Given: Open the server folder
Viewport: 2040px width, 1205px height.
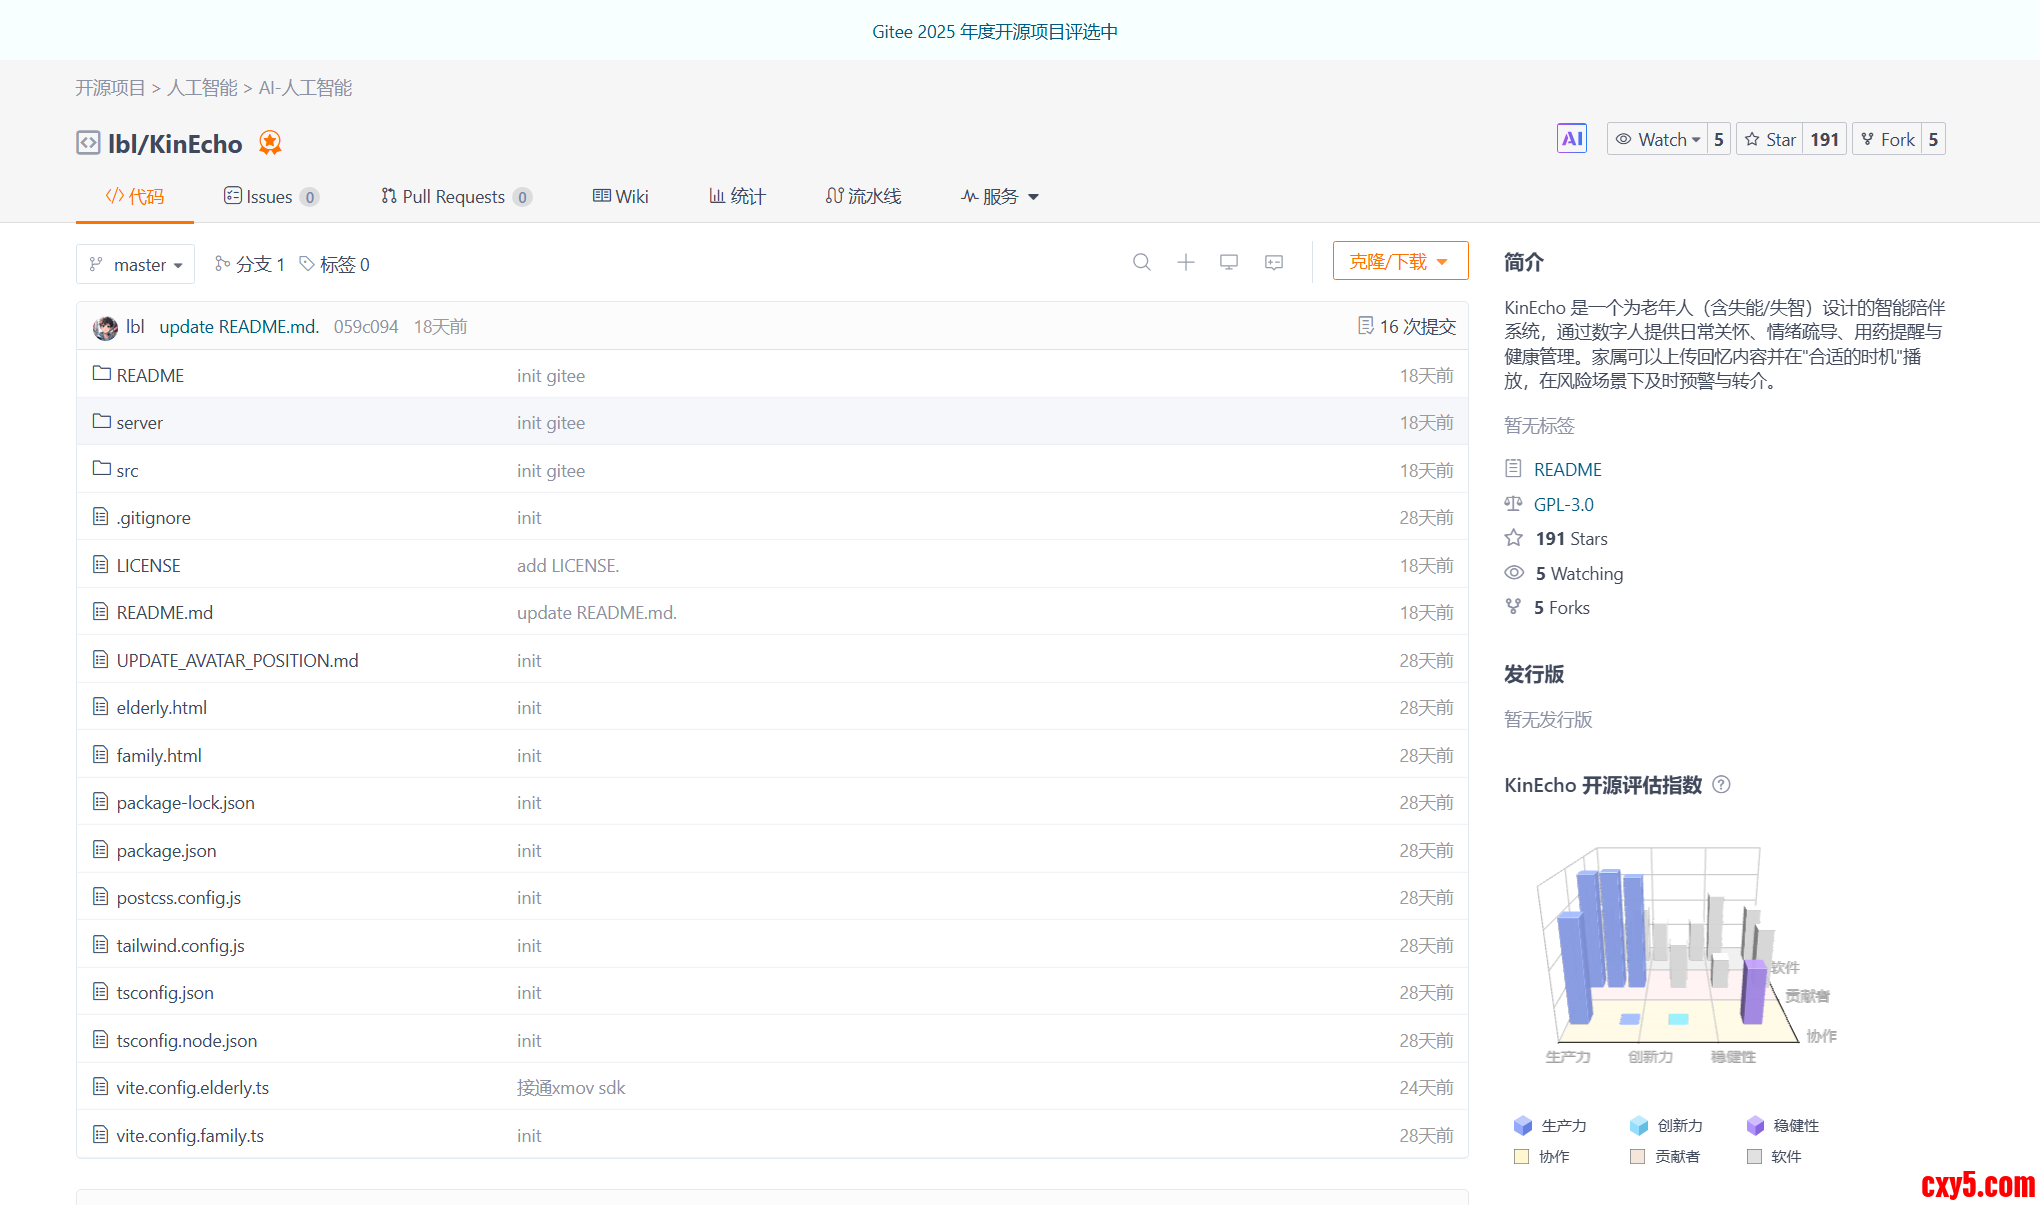Looking at the screenshot, I should pyautogui.click(x=139, y=423).
